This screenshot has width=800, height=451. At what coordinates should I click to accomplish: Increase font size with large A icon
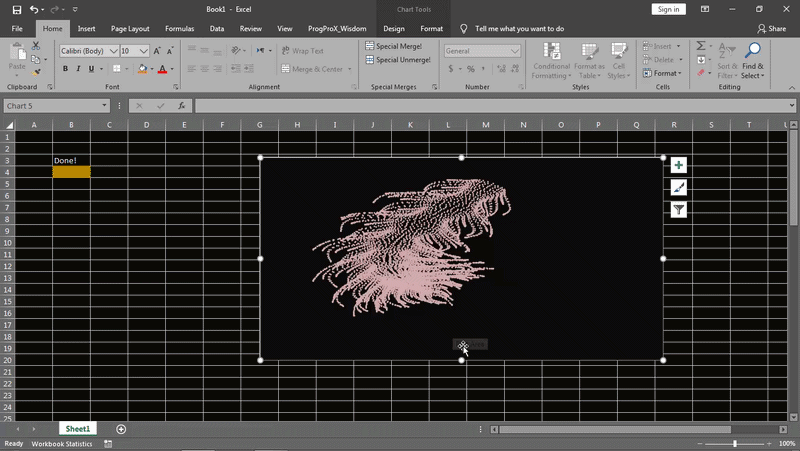click(157, 51)
